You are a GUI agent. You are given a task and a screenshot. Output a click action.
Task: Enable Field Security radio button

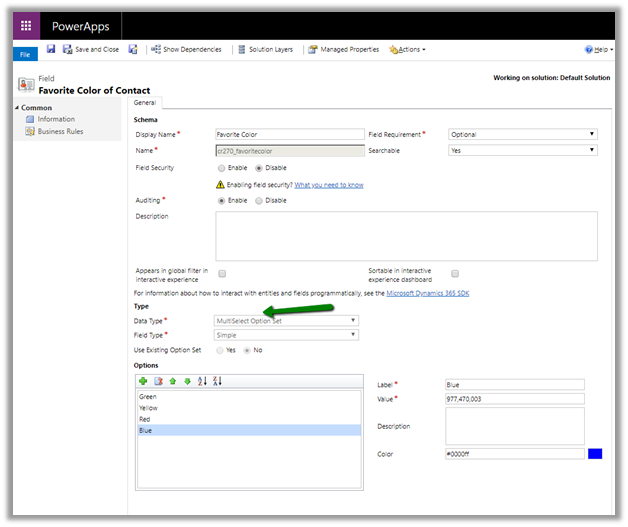pos(221,168)
